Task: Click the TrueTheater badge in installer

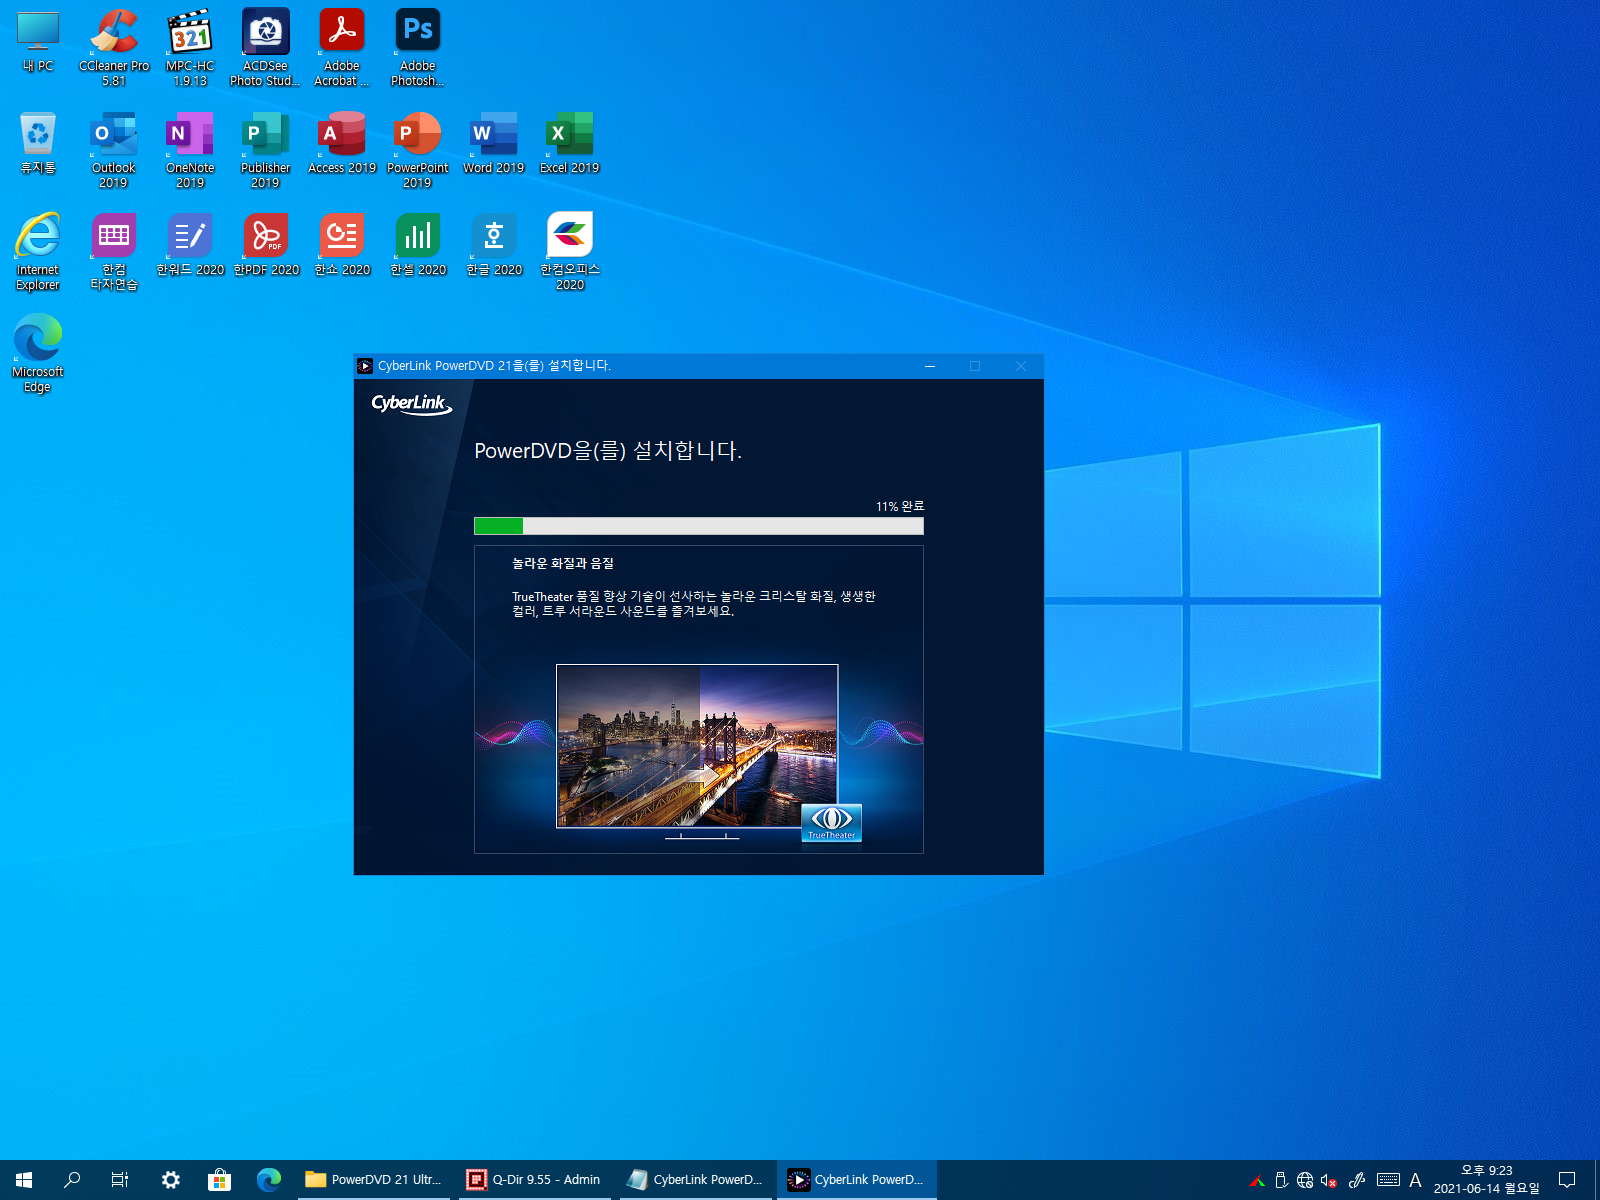Action: 831,823
